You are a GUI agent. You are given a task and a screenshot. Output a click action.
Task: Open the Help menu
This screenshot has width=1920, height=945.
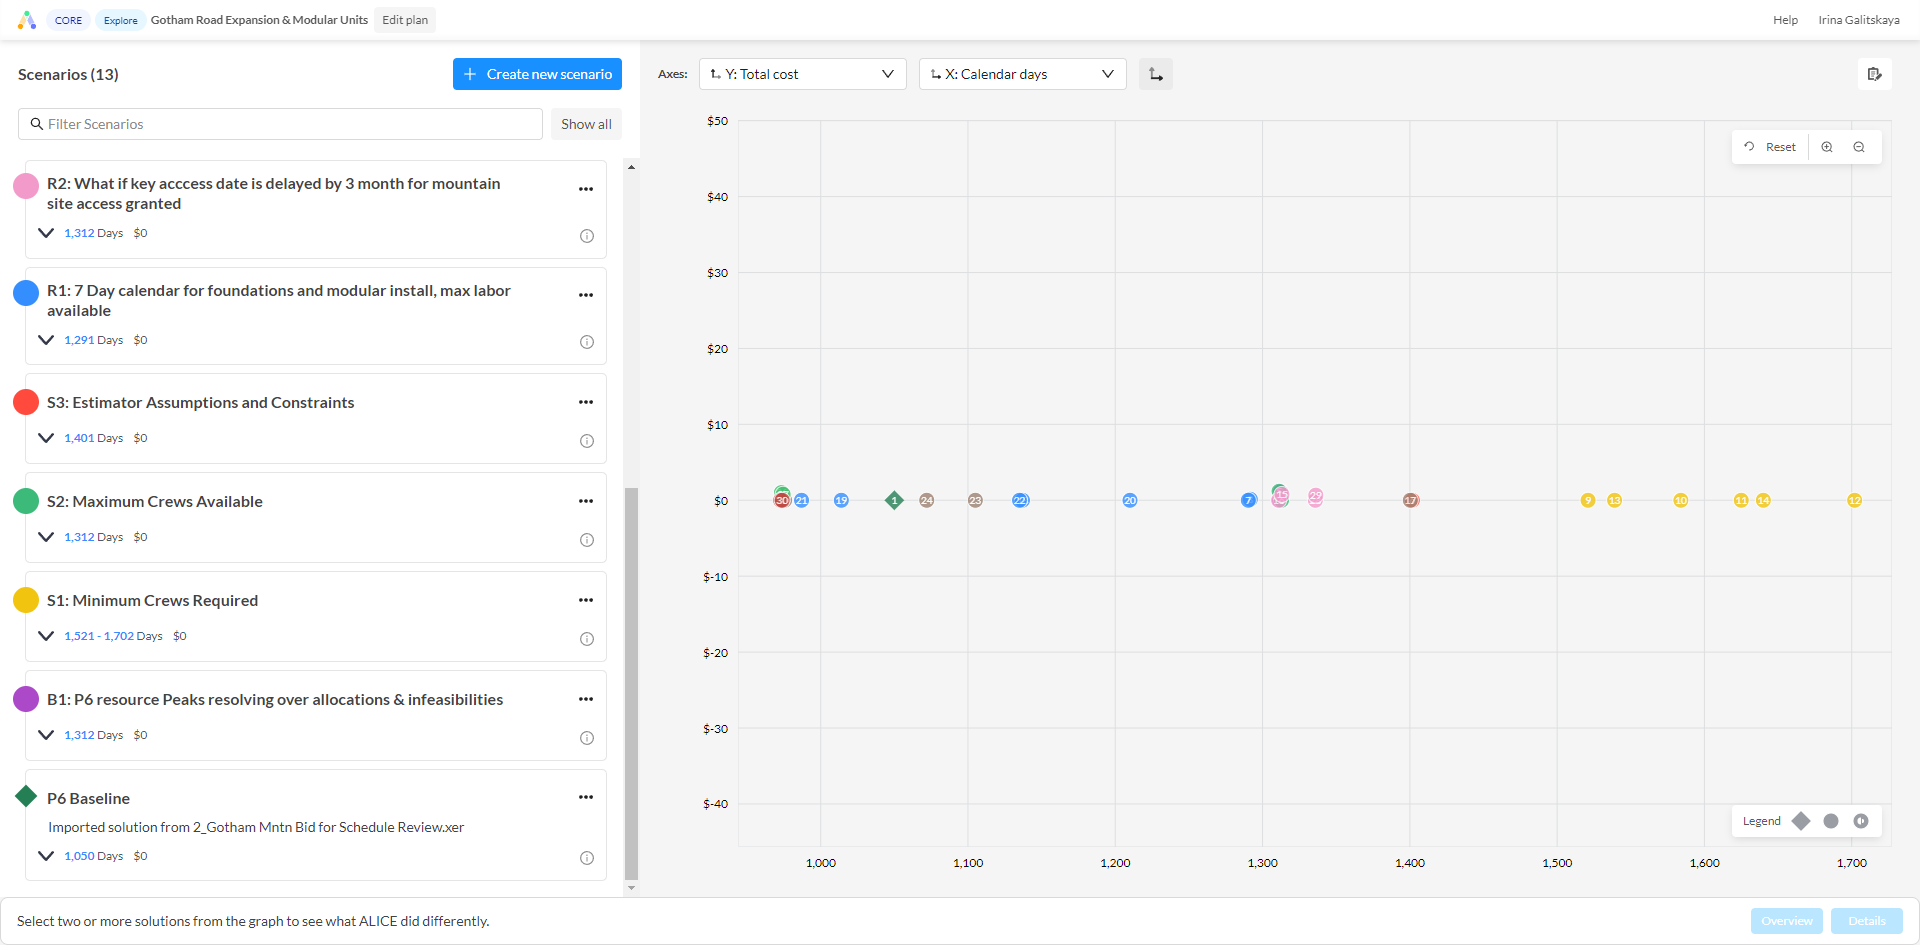point(1785,20)
